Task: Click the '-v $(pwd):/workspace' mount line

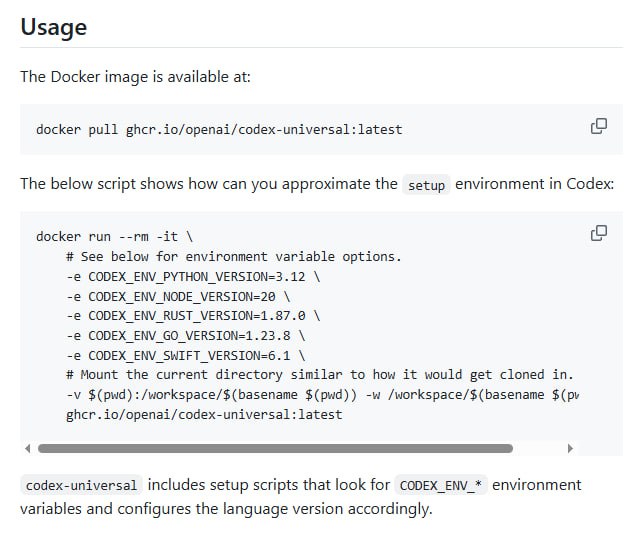Action: click(322, 395)
